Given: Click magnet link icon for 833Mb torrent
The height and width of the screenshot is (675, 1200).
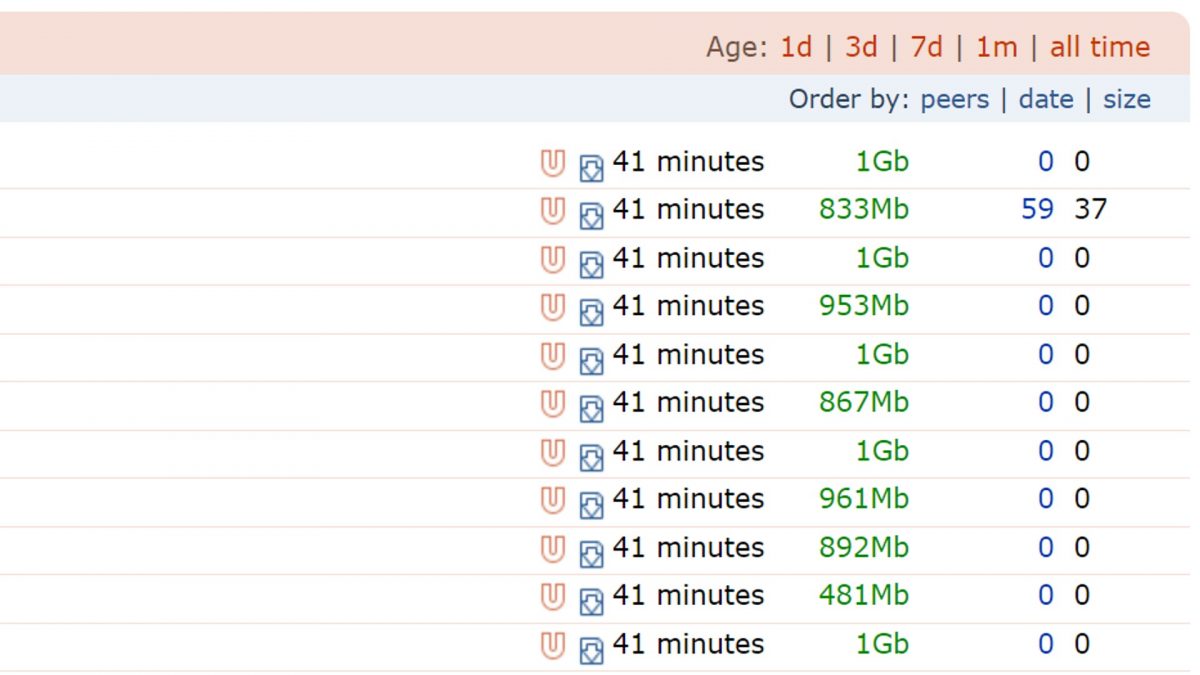Looking at the screenshot, I should [x=552, y=211].
